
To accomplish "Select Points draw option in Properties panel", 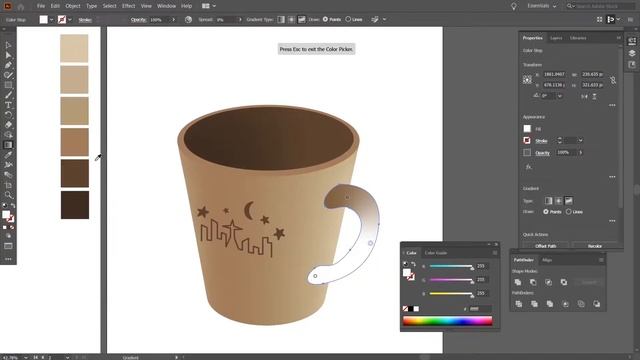I will click(x=546, y=212).
